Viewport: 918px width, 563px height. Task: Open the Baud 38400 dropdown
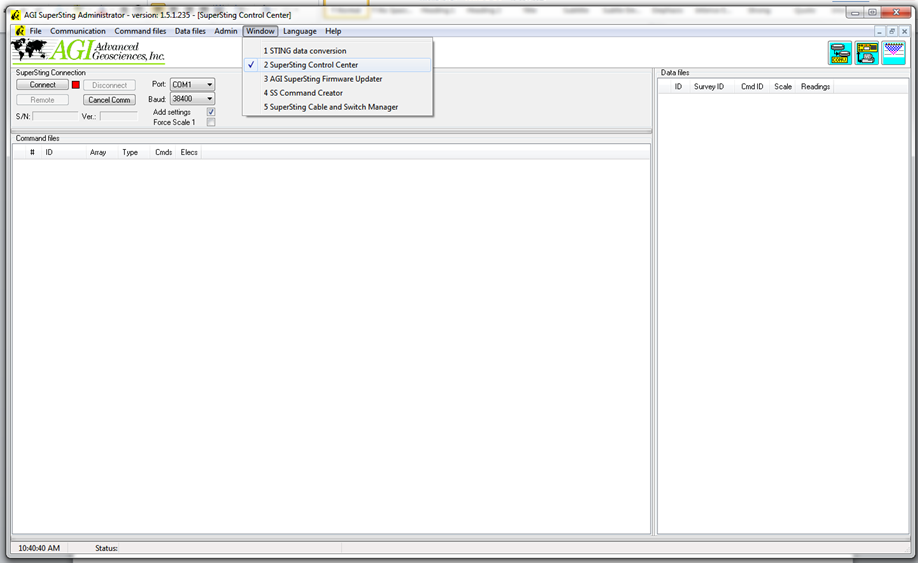[x=192, y=98]
